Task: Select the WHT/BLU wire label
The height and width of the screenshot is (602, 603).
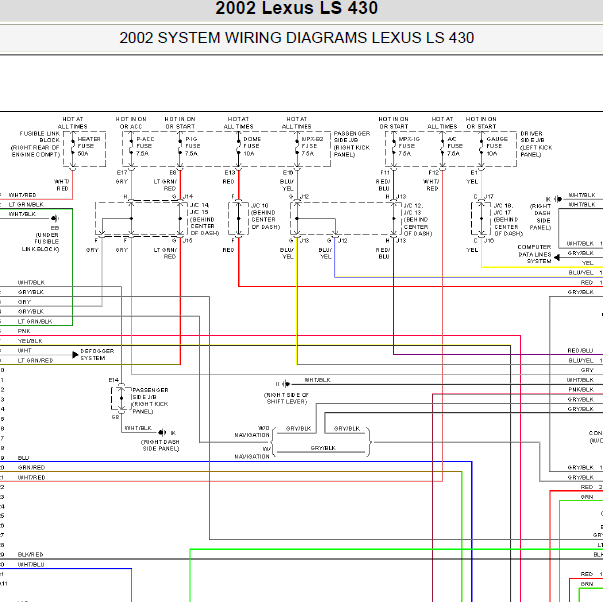Action: [x=31, y=564]
